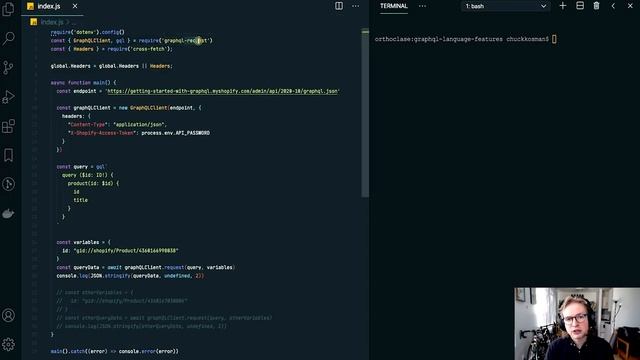Open the Bookmarks view icon
This screenshot has width=640, height=360.
tap(8, 155)
